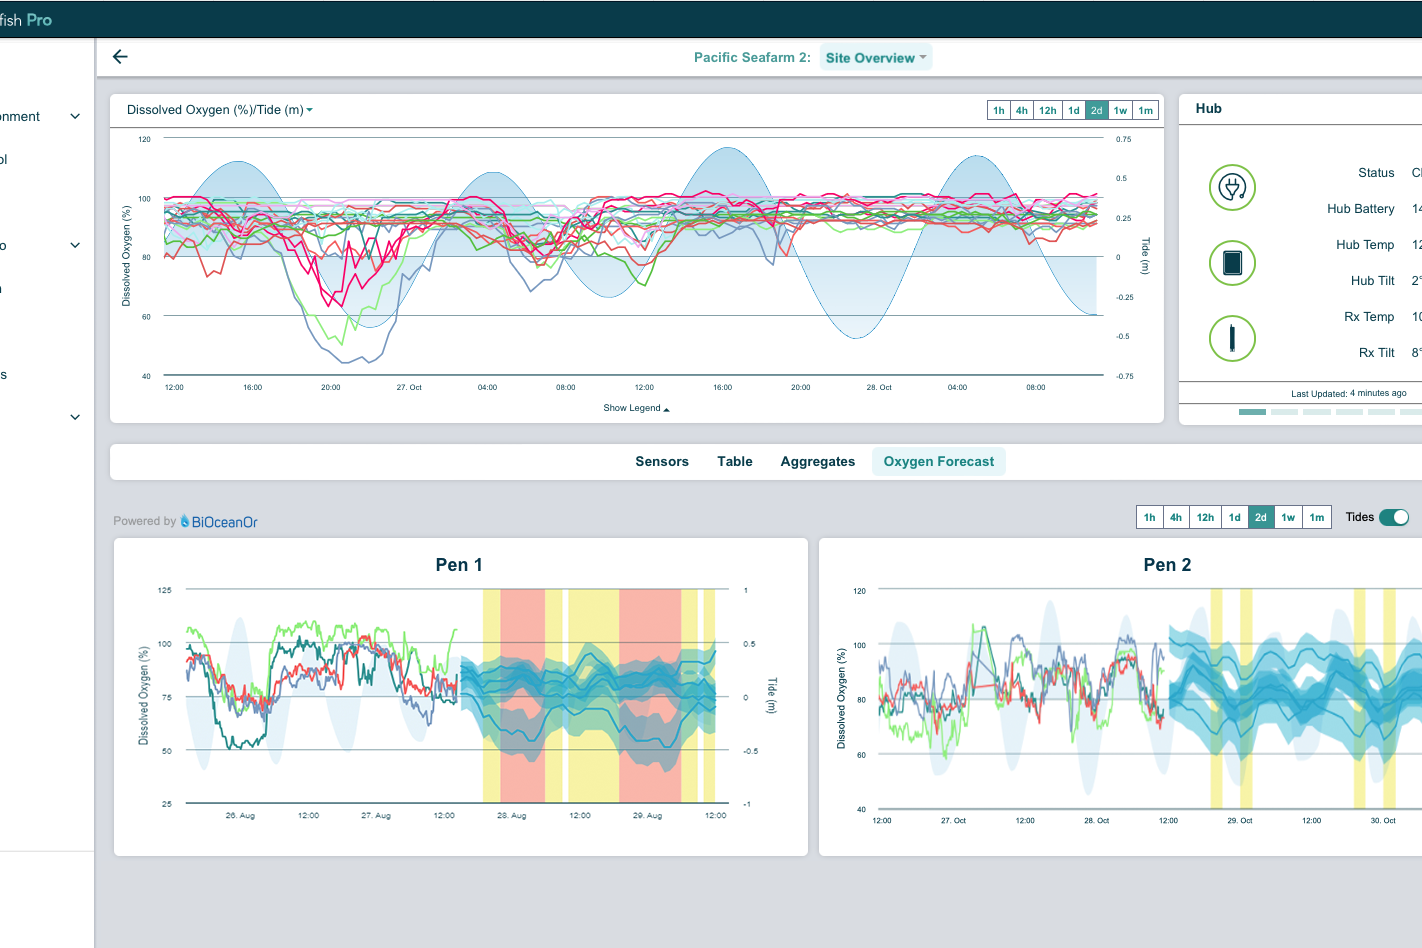The image size is (1422, 948).
Task: Click the Pen 1 forecast chart title
Action: pos(459,565)
